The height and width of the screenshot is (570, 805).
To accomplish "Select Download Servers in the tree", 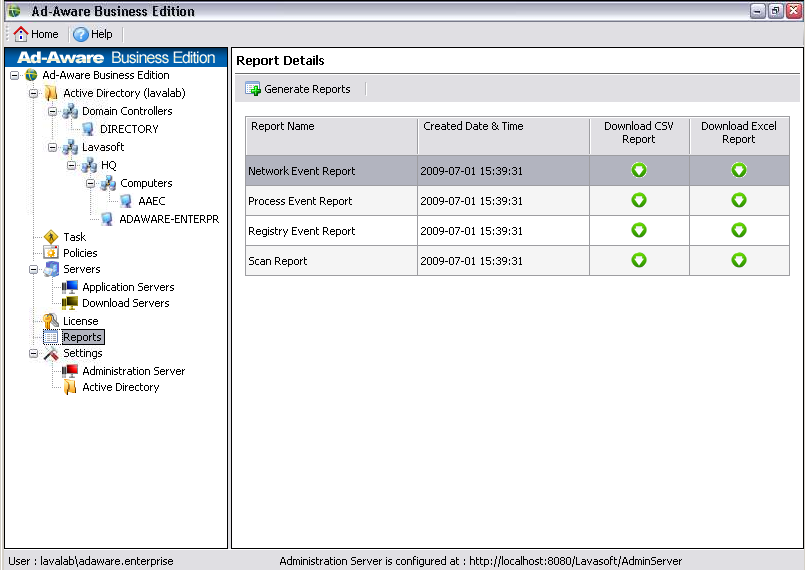I will point(126,303).
